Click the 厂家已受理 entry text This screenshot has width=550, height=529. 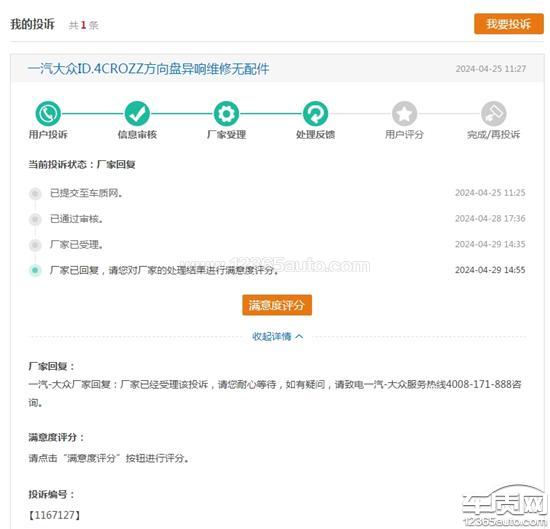coord(77,245)
